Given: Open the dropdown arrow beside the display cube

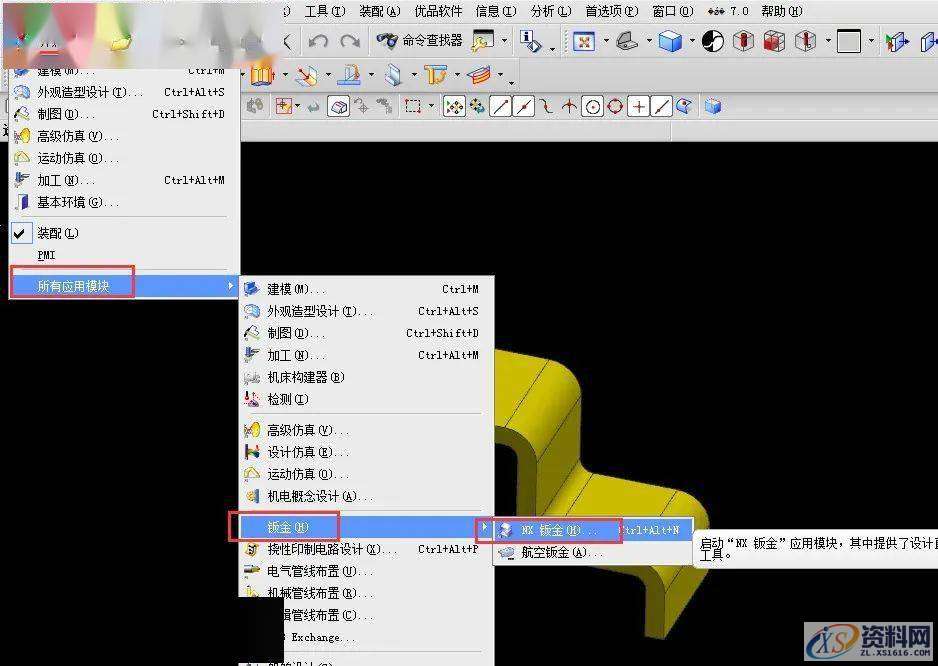Looking at the screenshot, I should 691,42.
